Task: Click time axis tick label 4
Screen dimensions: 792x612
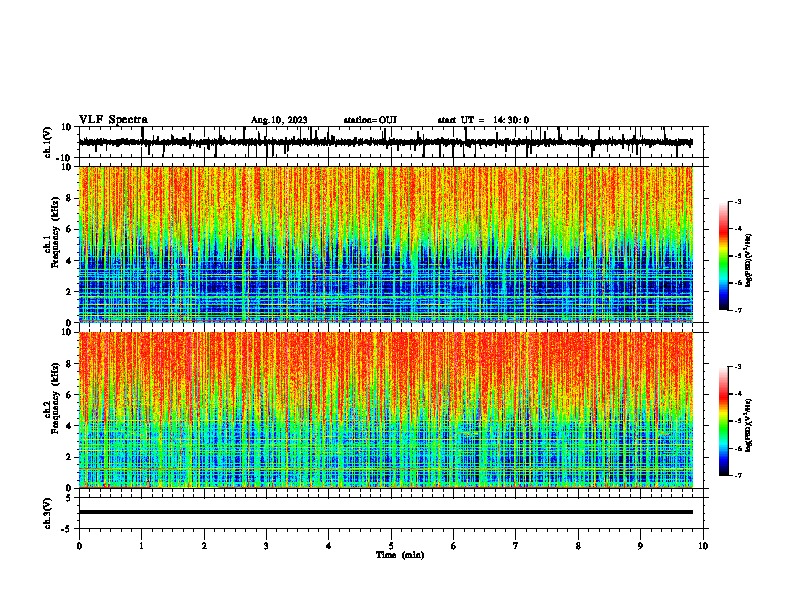Action: tap(329, 546)
